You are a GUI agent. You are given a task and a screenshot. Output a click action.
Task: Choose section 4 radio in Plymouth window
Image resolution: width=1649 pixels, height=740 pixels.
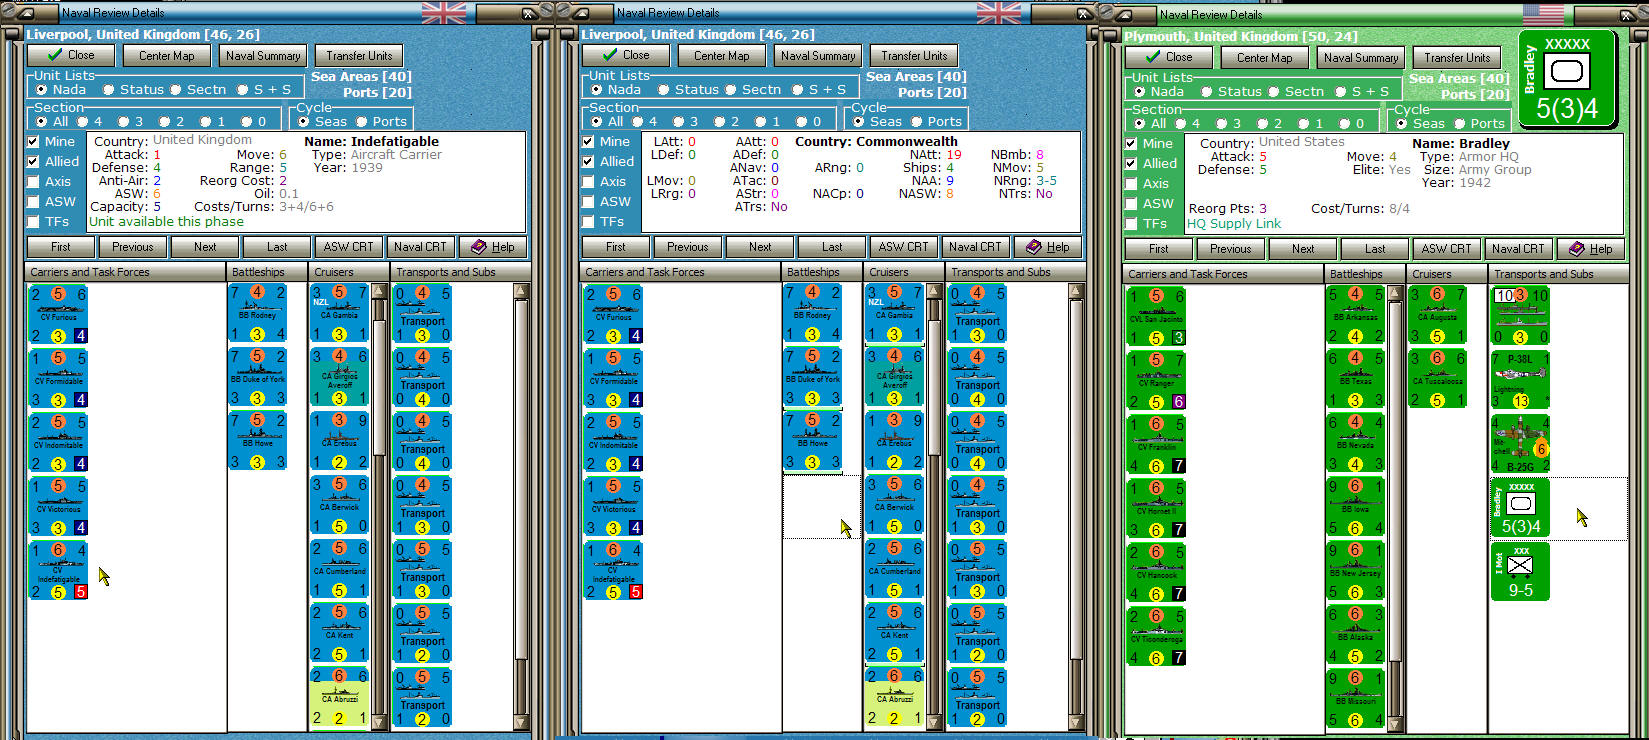click(1187, 124)
